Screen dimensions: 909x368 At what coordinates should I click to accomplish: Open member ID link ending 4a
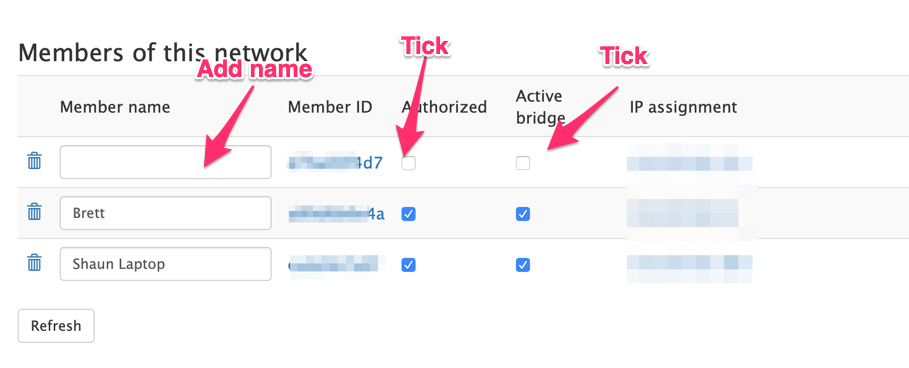tap(336, 214)
